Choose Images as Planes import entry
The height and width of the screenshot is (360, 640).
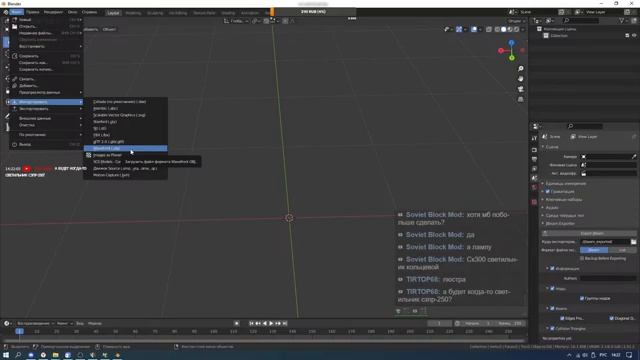click(x=126, y=155)
